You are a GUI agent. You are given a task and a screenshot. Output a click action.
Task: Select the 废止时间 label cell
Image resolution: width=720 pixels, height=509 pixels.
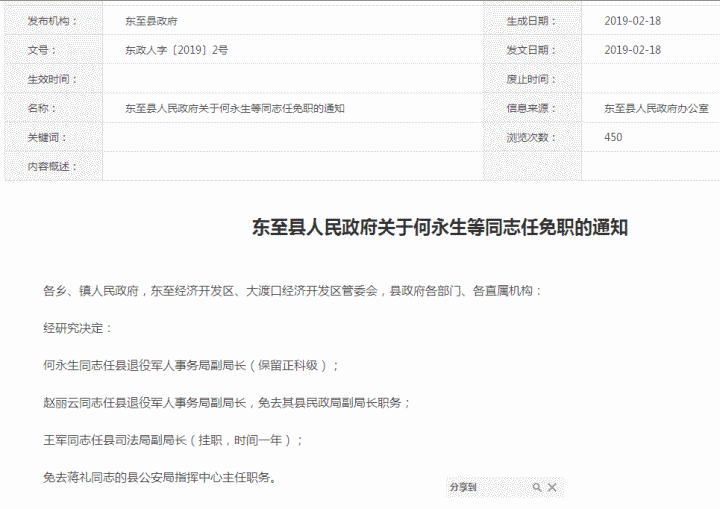(x=532, y=79)
